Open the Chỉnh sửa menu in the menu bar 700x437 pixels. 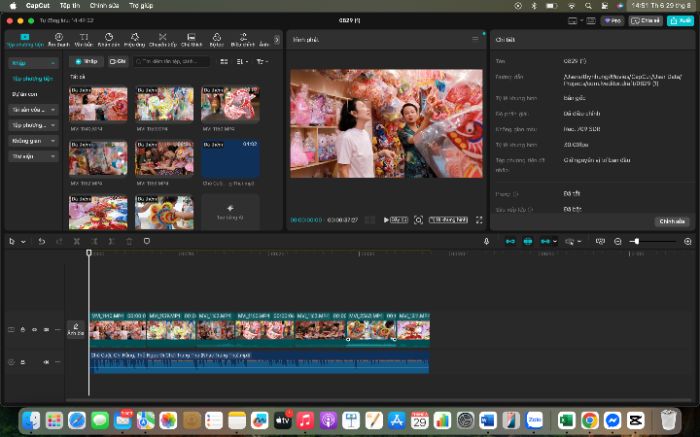coord(104,5)
